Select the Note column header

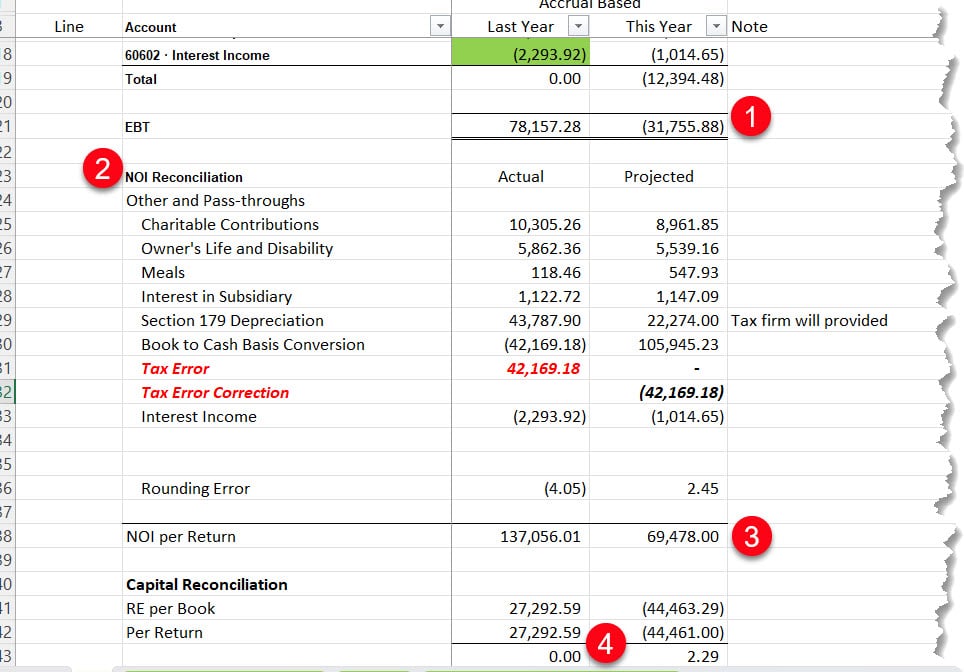pyautogui.click(x=749, y=26)
